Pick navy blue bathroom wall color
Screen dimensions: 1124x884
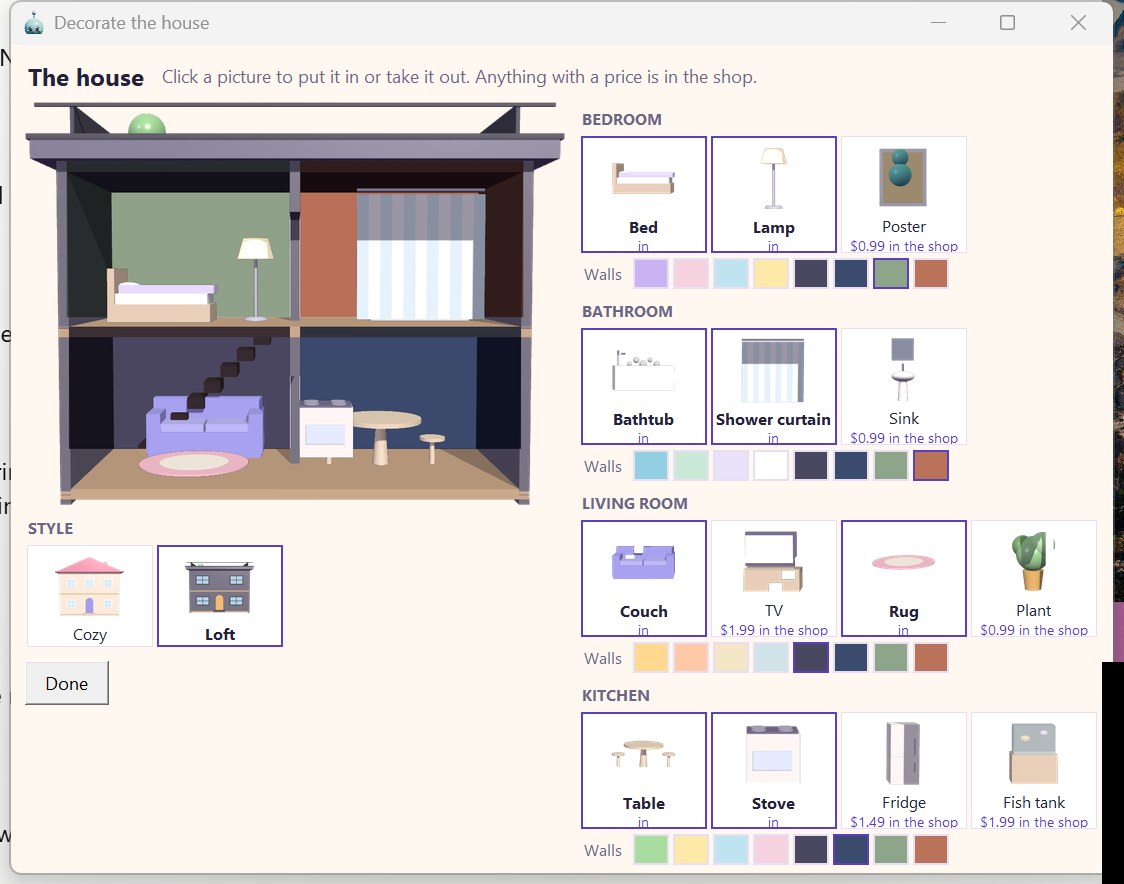(851, 466)
